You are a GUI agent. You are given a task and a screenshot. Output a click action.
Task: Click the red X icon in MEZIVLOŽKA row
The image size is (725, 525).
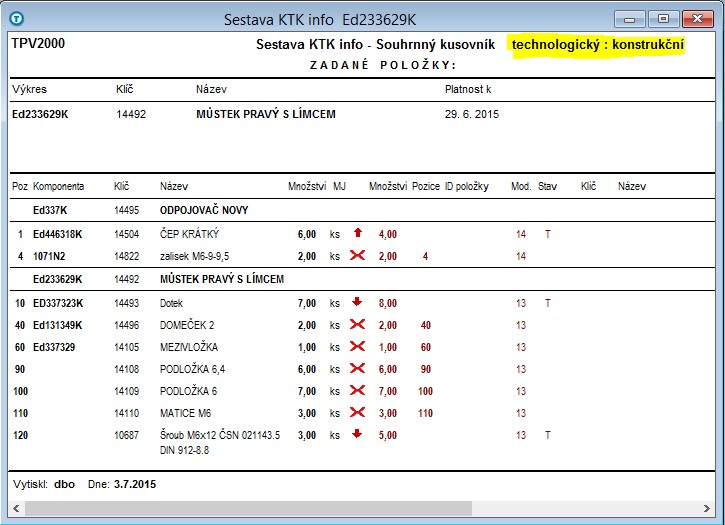click(357, 347)
